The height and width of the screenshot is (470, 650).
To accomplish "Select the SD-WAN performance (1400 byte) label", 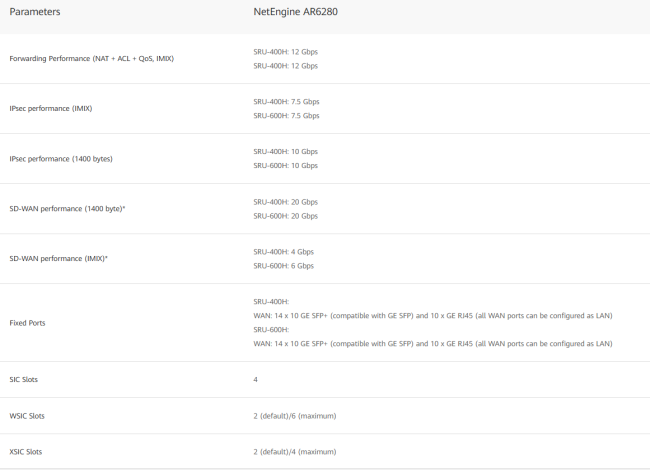I will click(x=65, y=208).
